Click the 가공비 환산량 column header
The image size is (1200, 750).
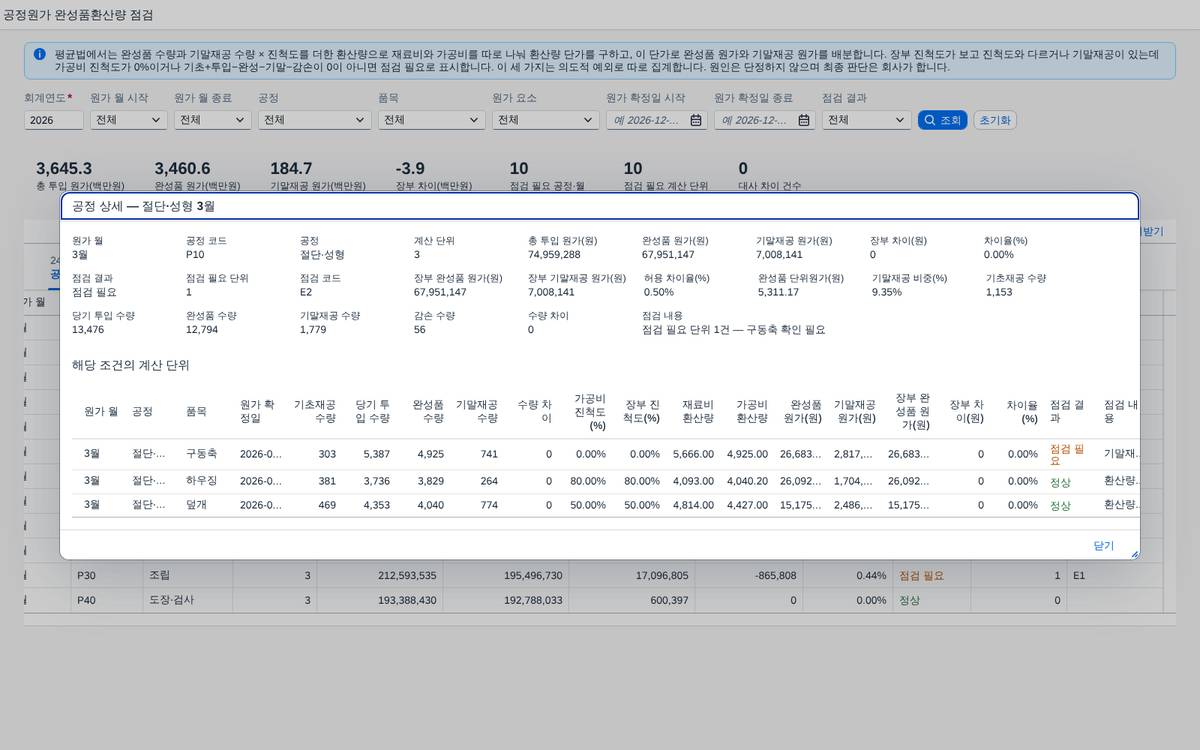pyautogui.click(x=746, y=411)
